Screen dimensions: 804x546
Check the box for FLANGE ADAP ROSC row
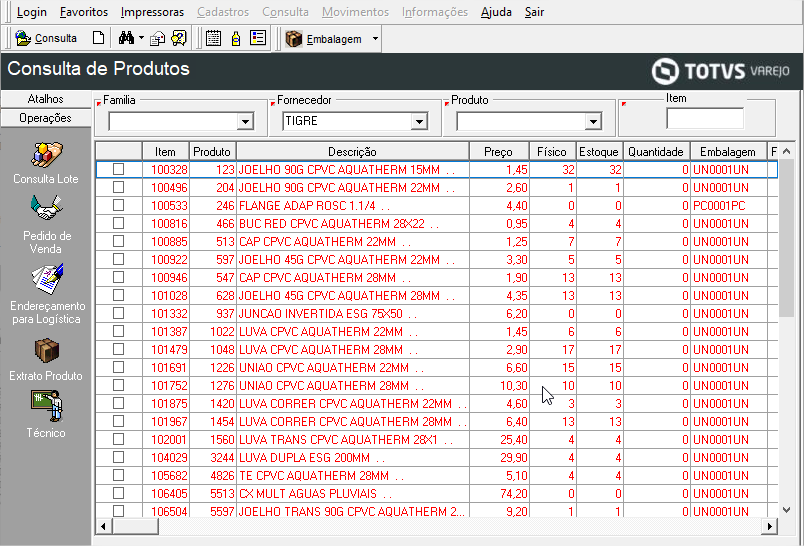(118, 205)
